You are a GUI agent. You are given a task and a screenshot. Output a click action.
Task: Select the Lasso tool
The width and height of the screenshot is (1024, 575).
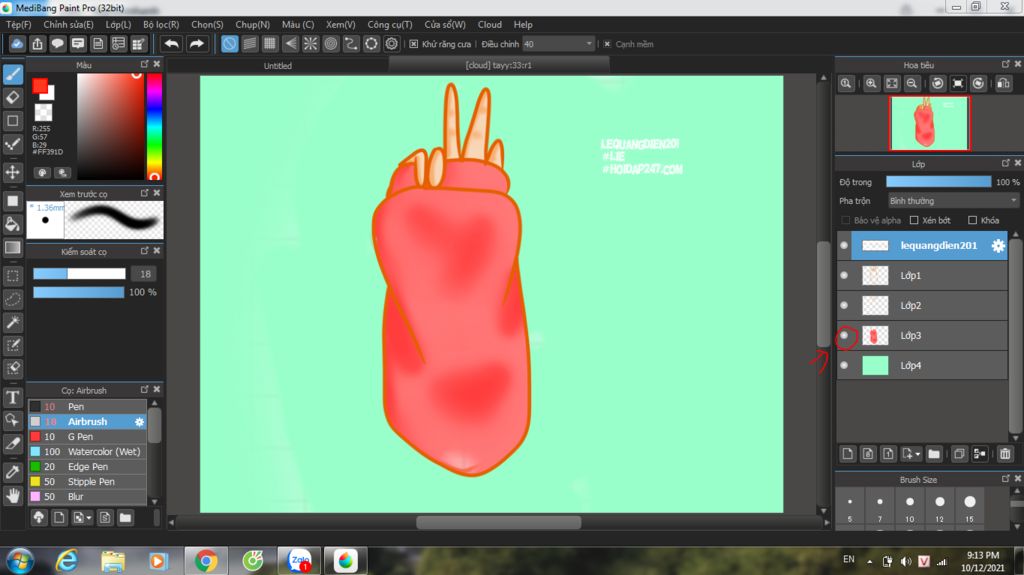point(12,299)
